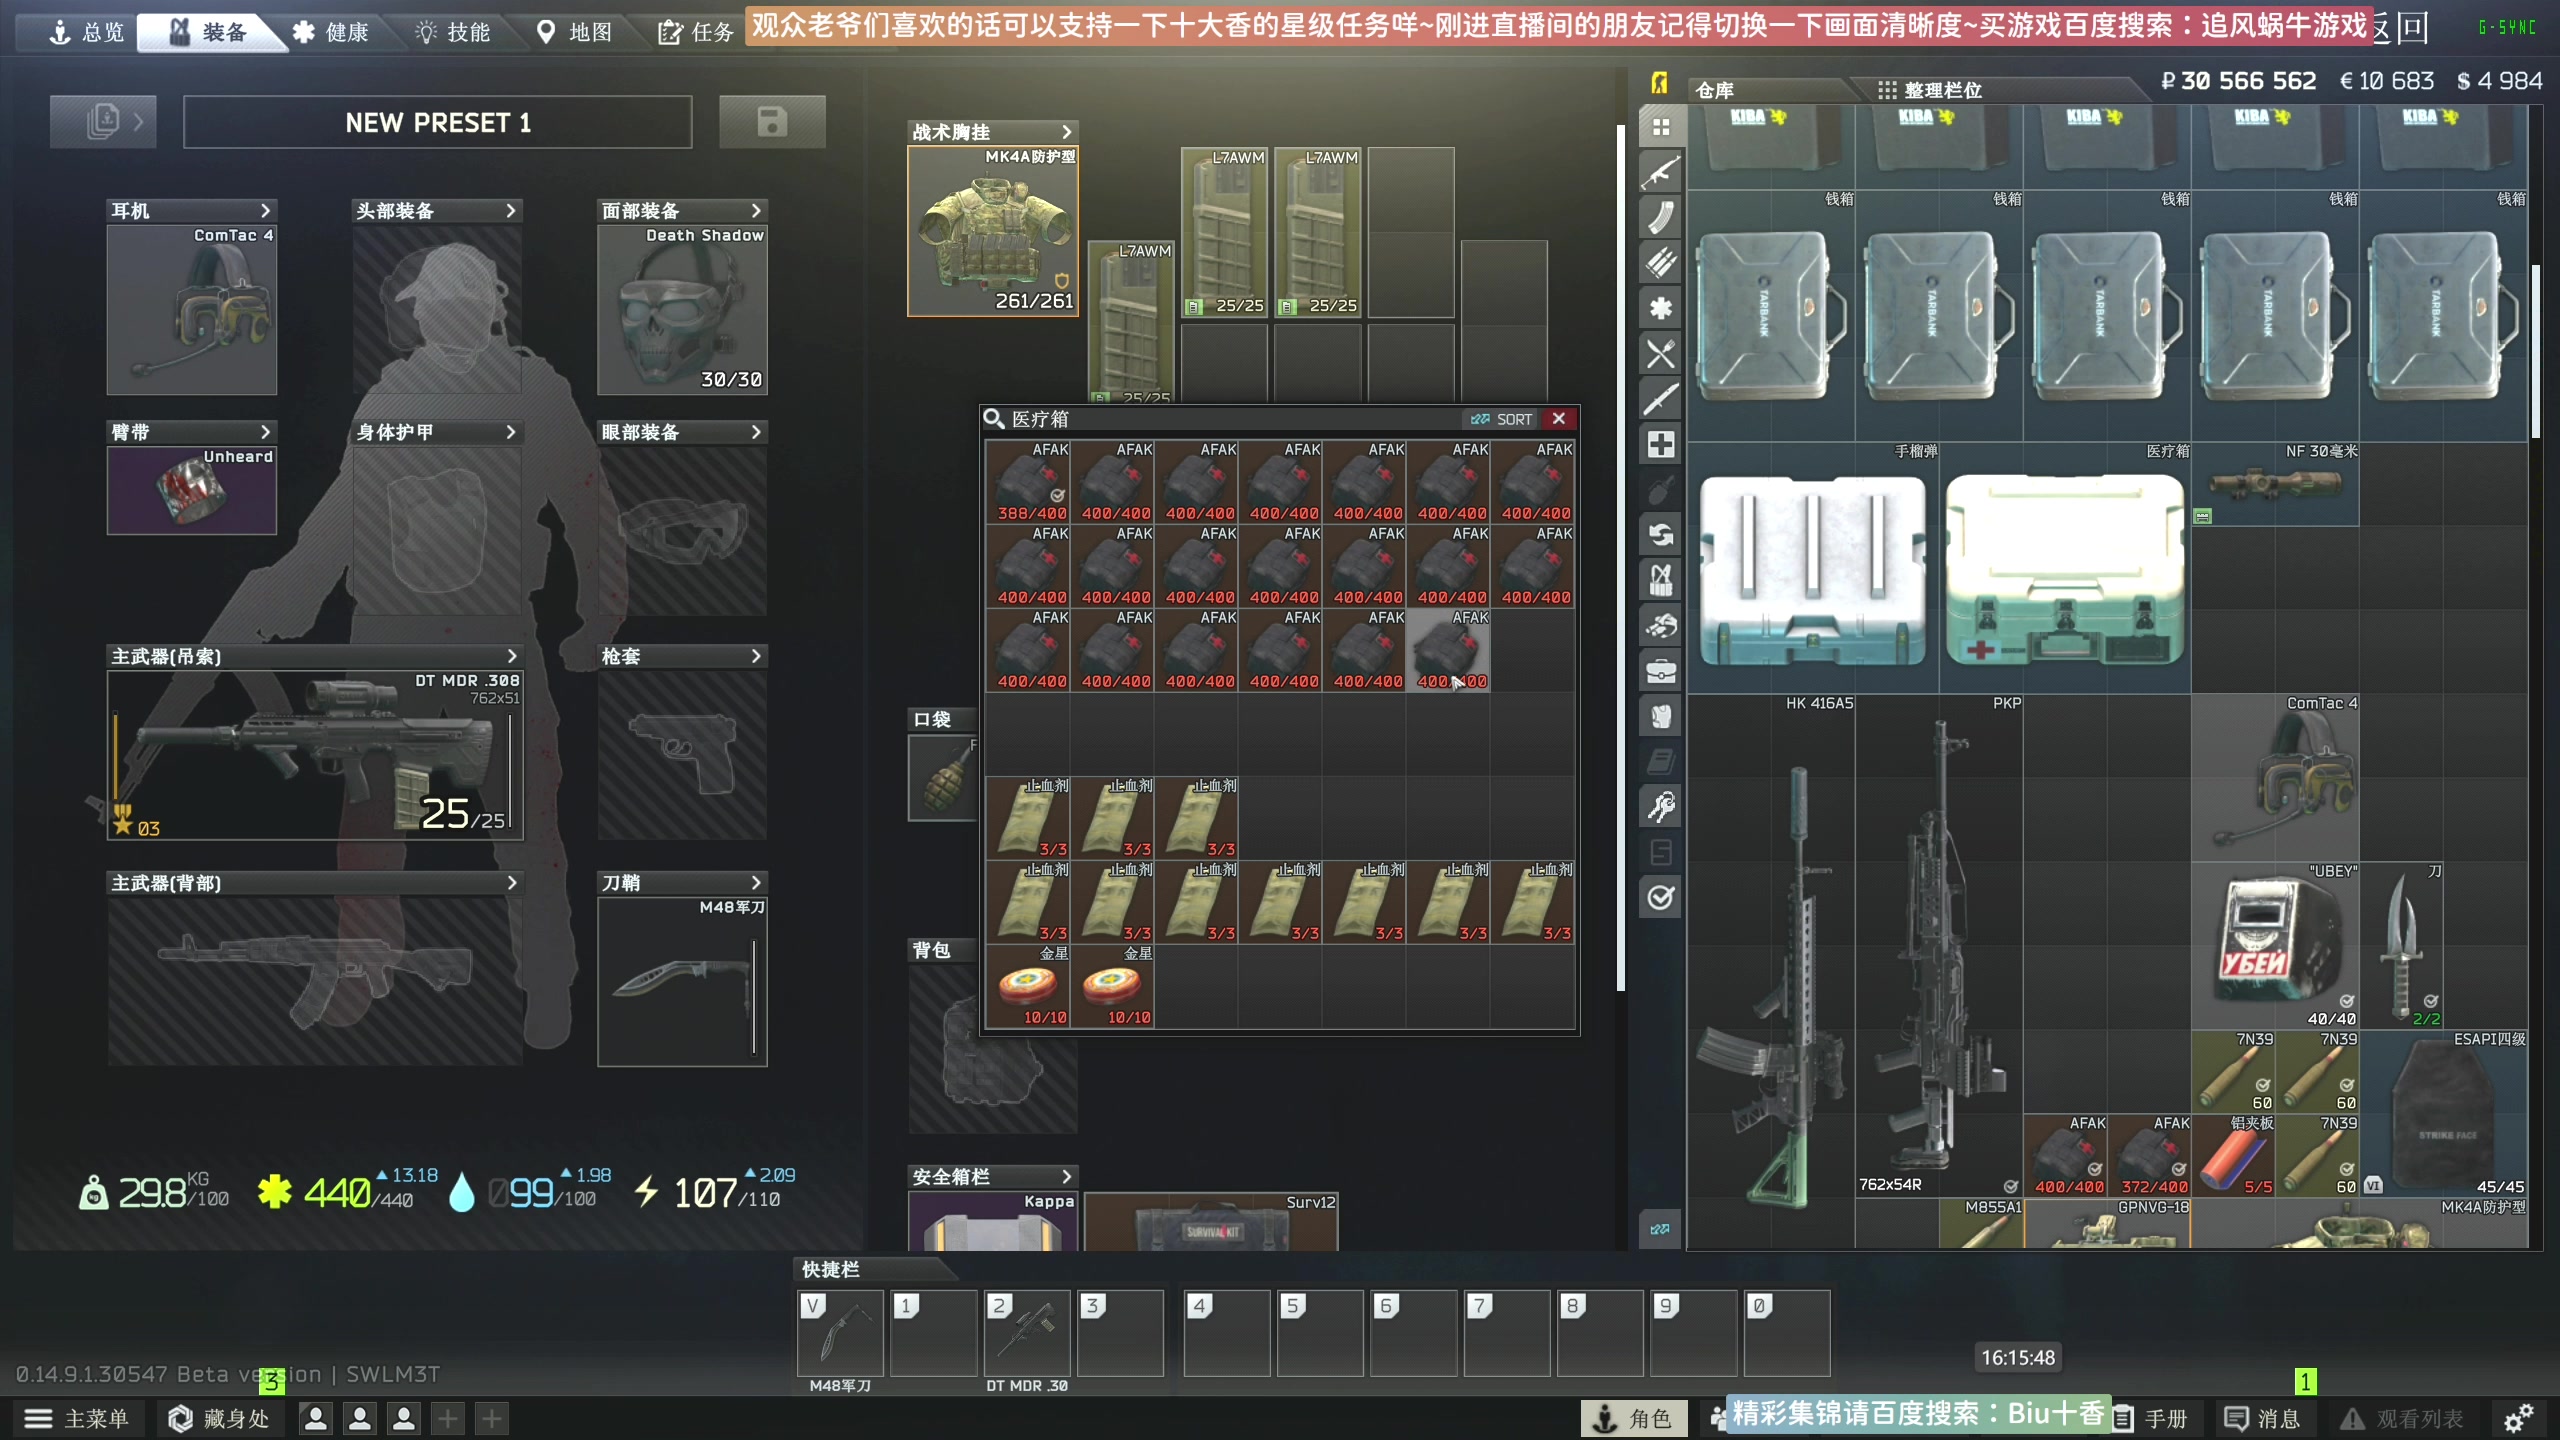This screenshot has height=1440, width=2560.
Task: Toggle the medical cross filter
Action: click(1661, 445)
